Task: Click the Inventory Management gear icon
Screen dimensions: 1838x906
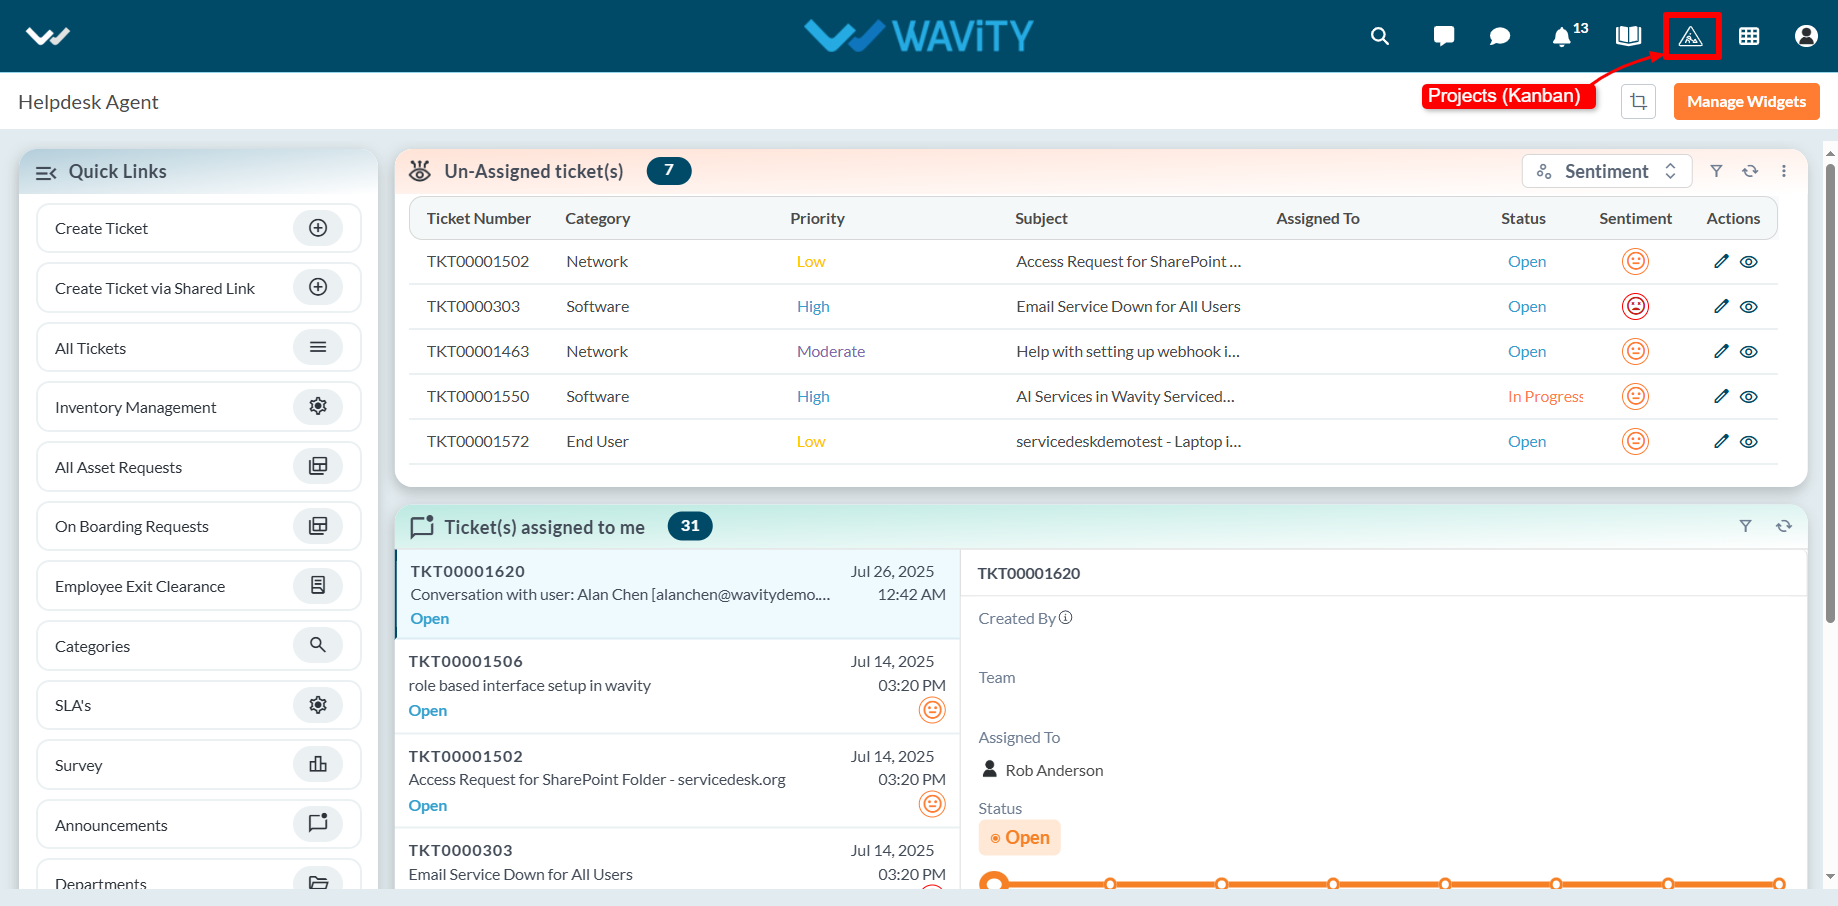Action: point(318,406)
